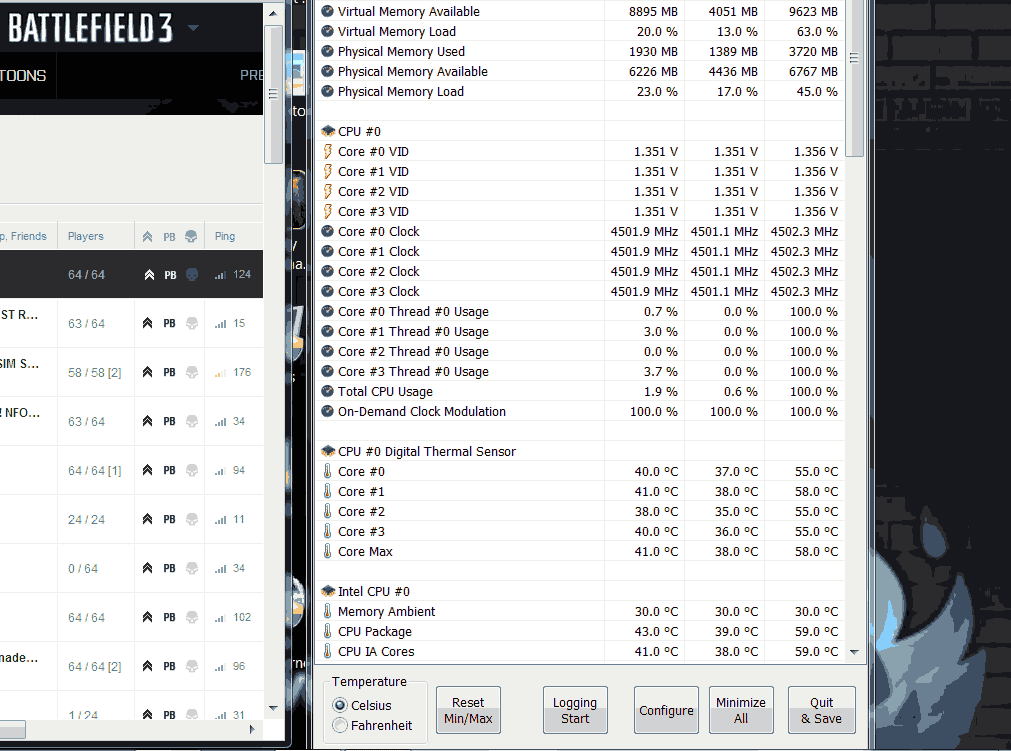The image size is (1011, 751).
Task: Sort servers by ranked chevron column icon
Action: pyautogui.click(x=148, y=237)
